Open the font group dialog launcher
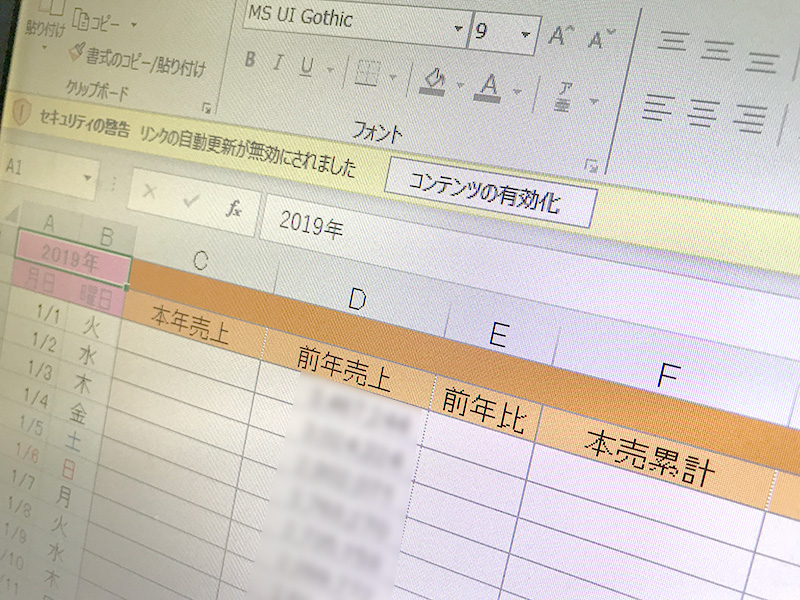Viewport: 800px width, 600px height. point(591,166)
